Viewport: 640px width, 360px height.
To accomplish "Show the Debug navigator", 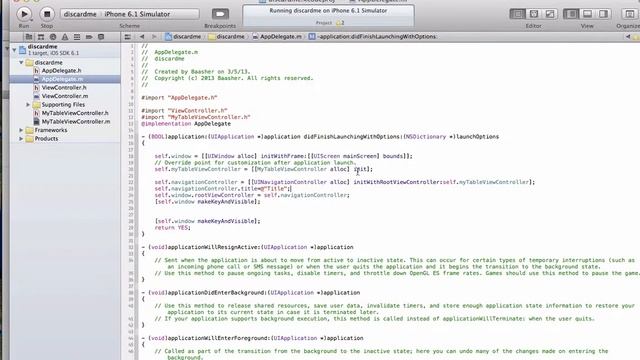I will click(x=77, y=37).
